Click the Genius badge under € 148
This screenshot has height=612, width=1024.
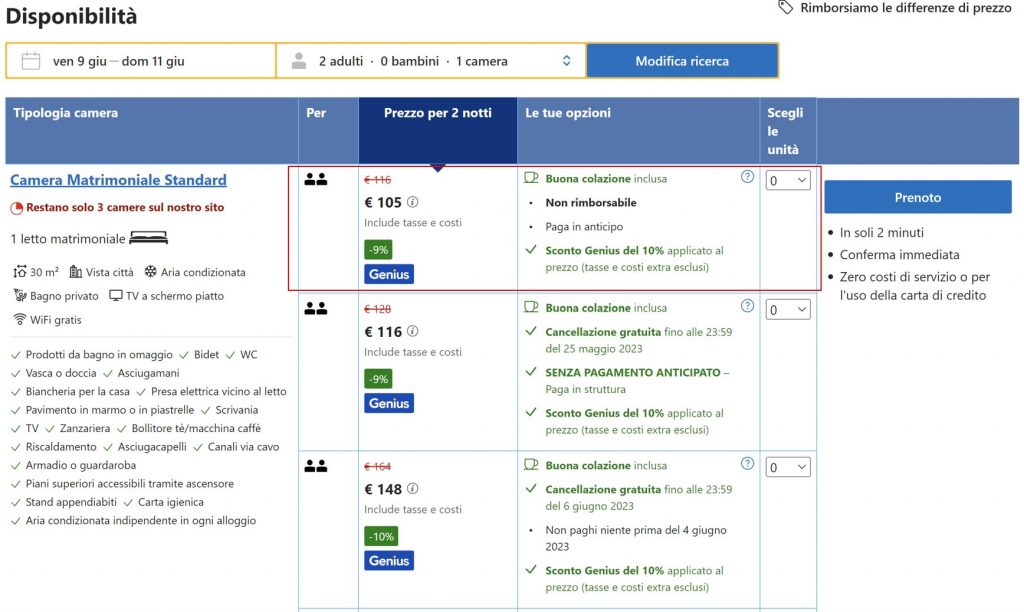point(389,561)
